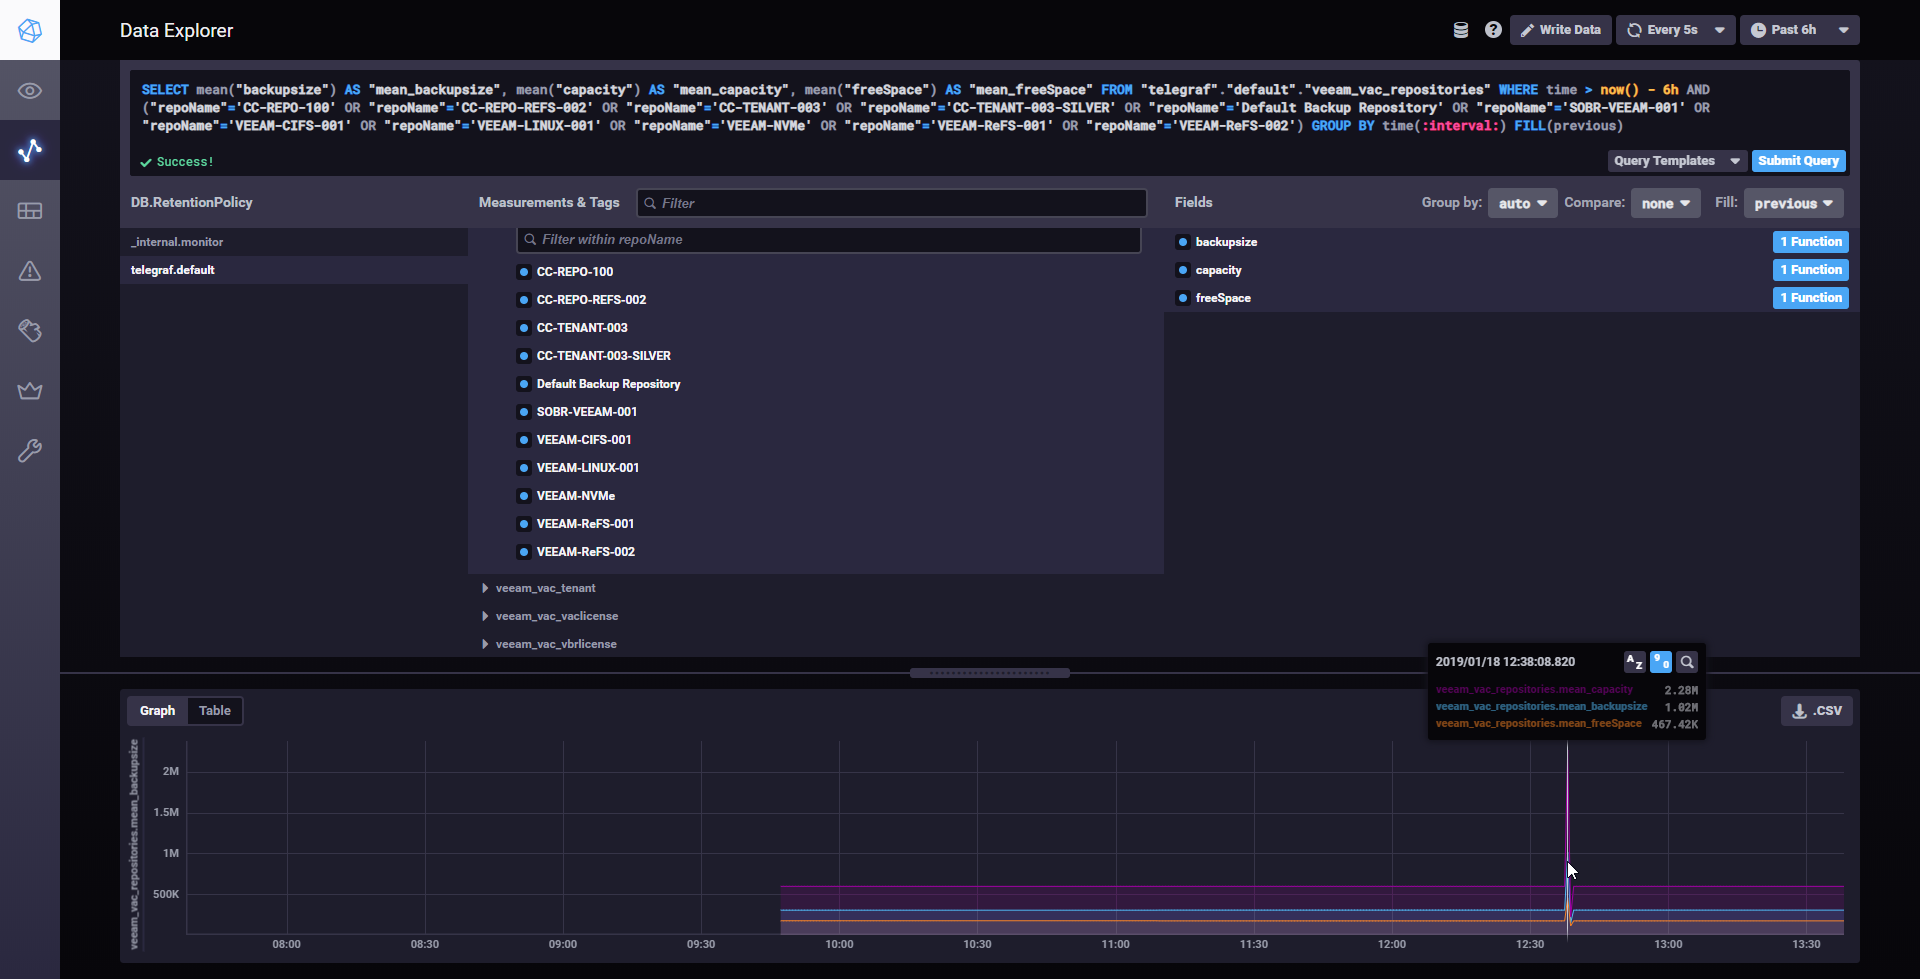Open Compare none dropdown
The image size is (1920, 979).
(1665, 203)
